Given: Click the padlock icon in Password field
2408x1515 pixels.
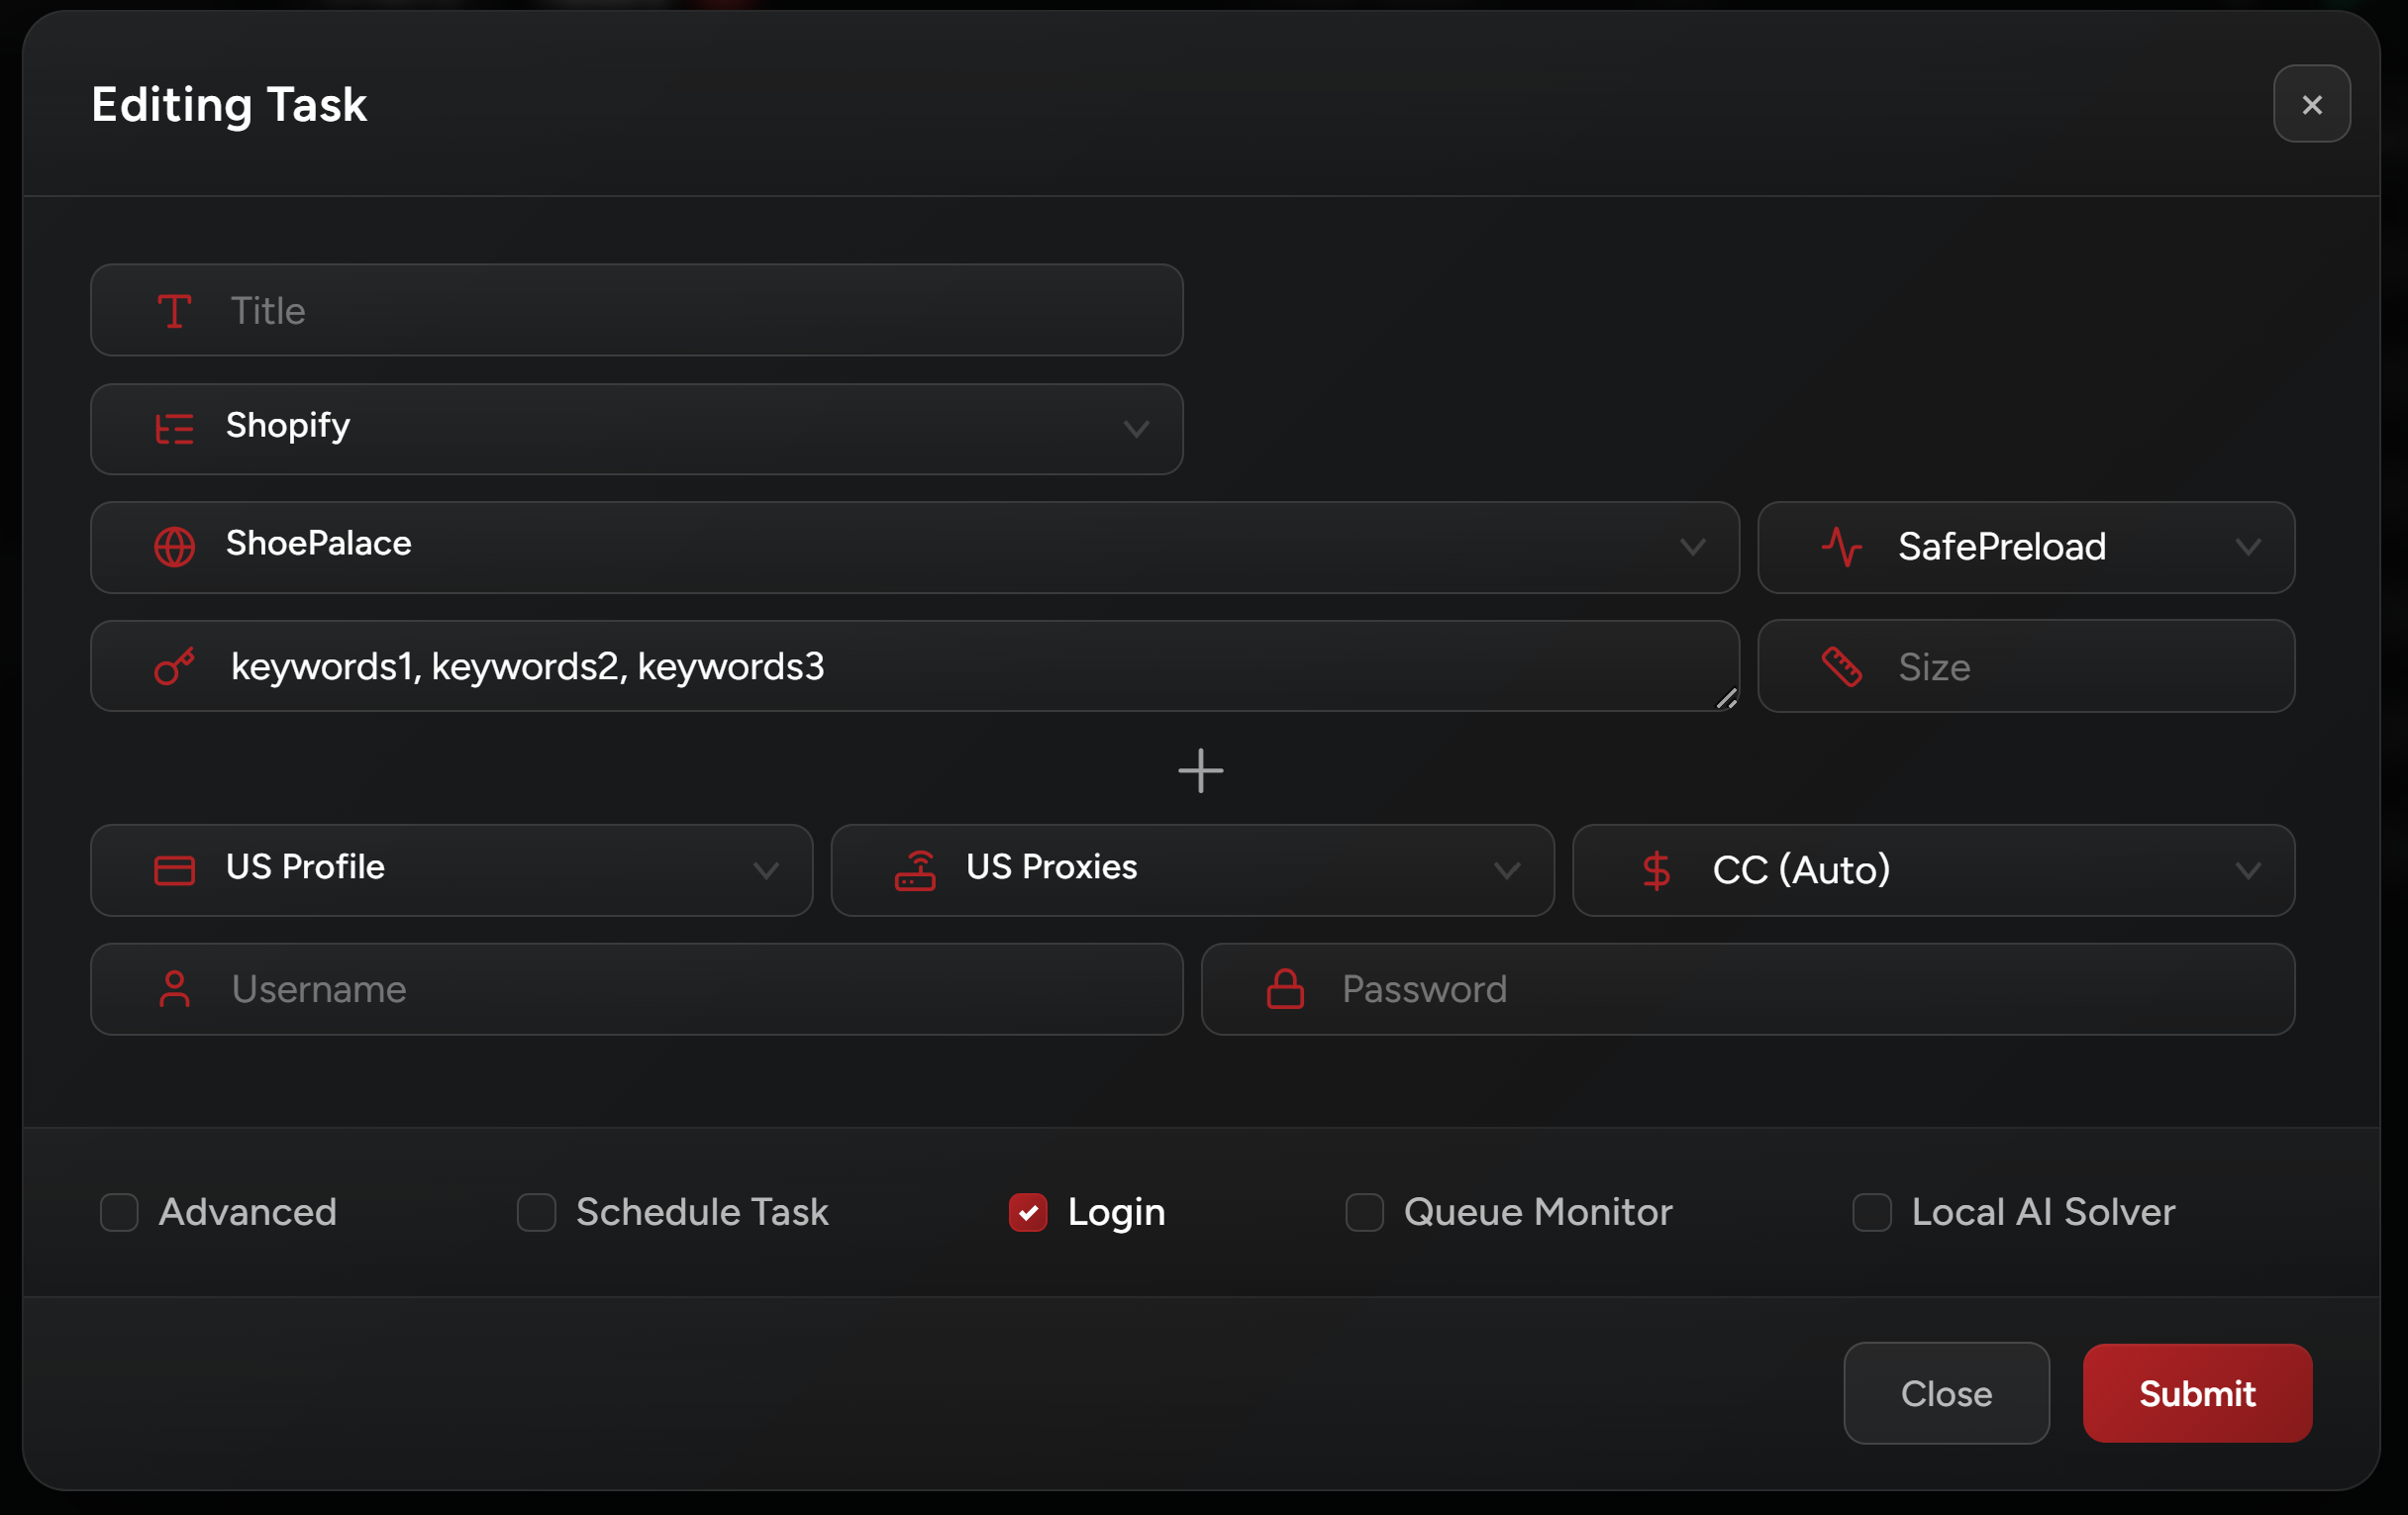Looking at the screenshot, I should (1285, 989).
